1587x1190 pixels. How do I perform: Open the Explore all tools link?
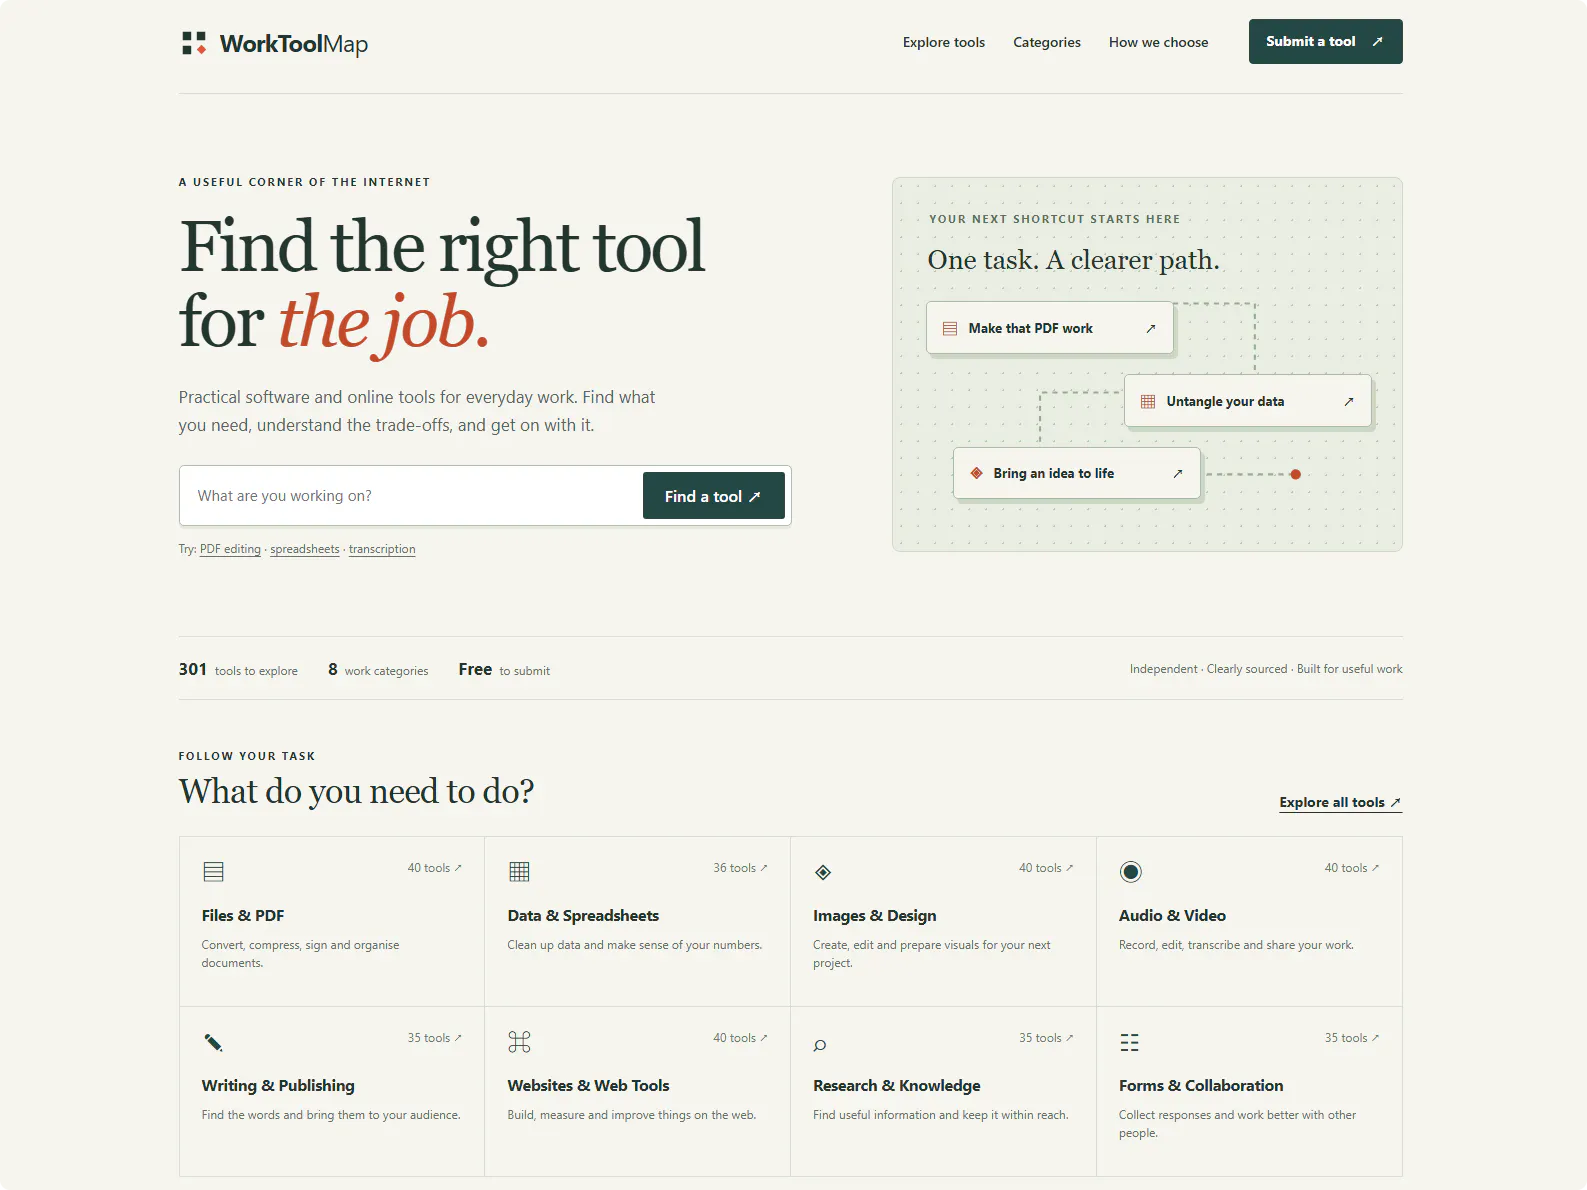click(x=1340, y=802)
